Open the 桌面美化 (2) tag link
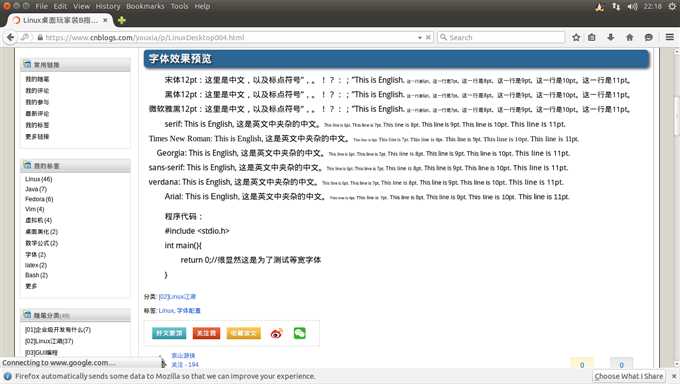The height and width of the screenshot is (384, 680). pos(42,232)
